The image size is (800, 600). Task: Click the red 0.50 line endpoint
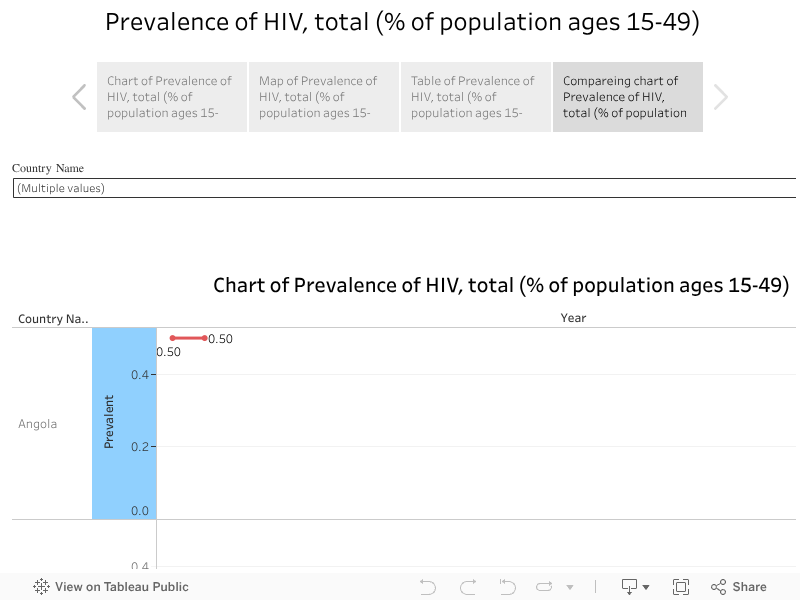(205, 338)
